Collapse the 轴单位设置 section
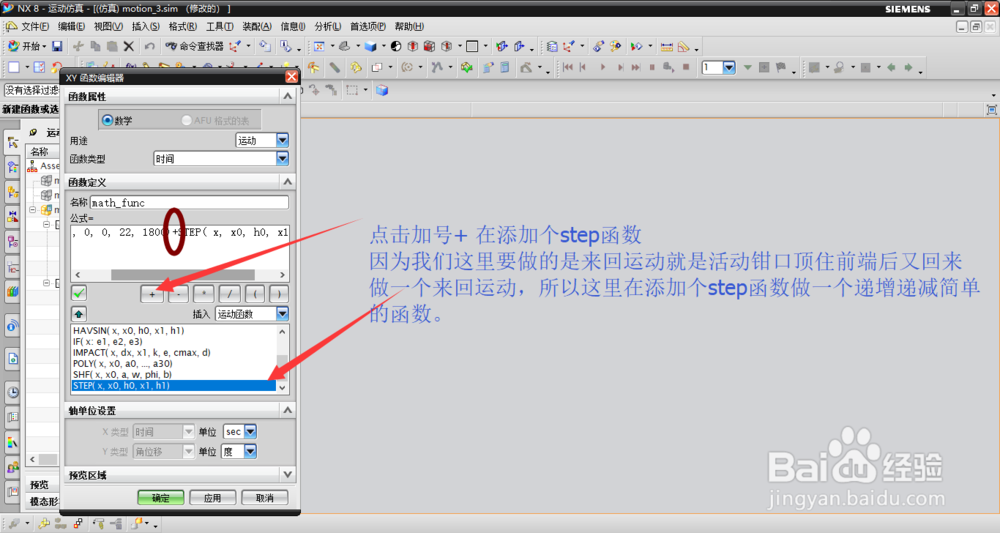The image size is (1000, 533). coord(288,410)
